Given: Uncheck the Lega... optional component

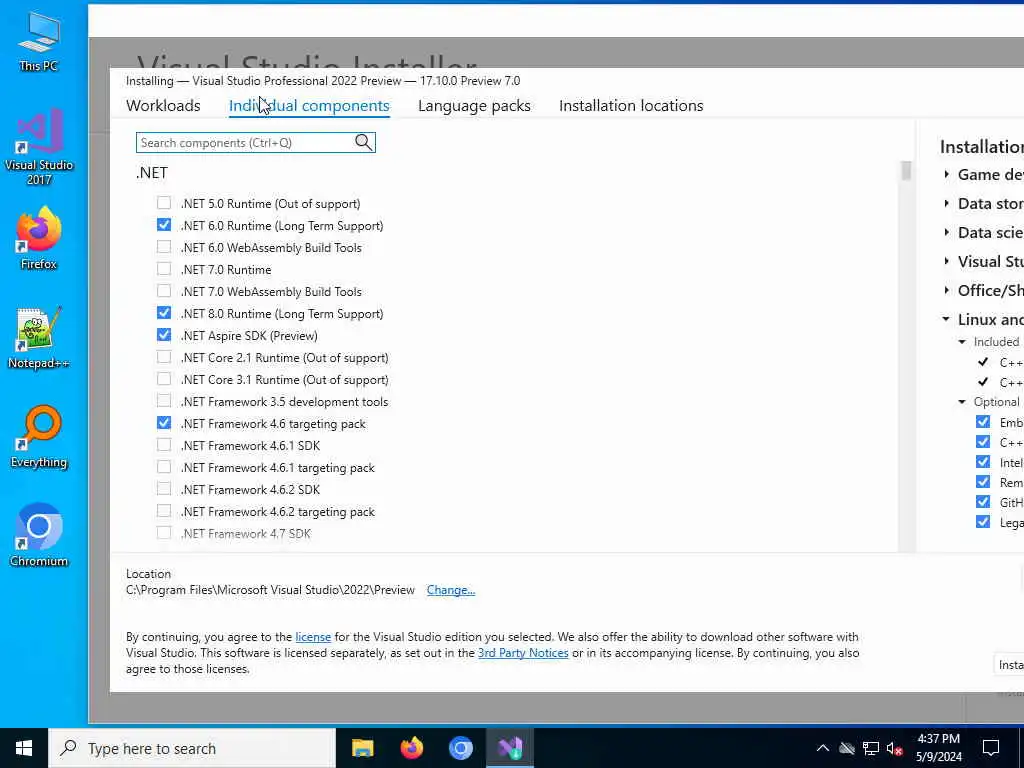Looking at the screenshot, I should [x=983, y=522].
